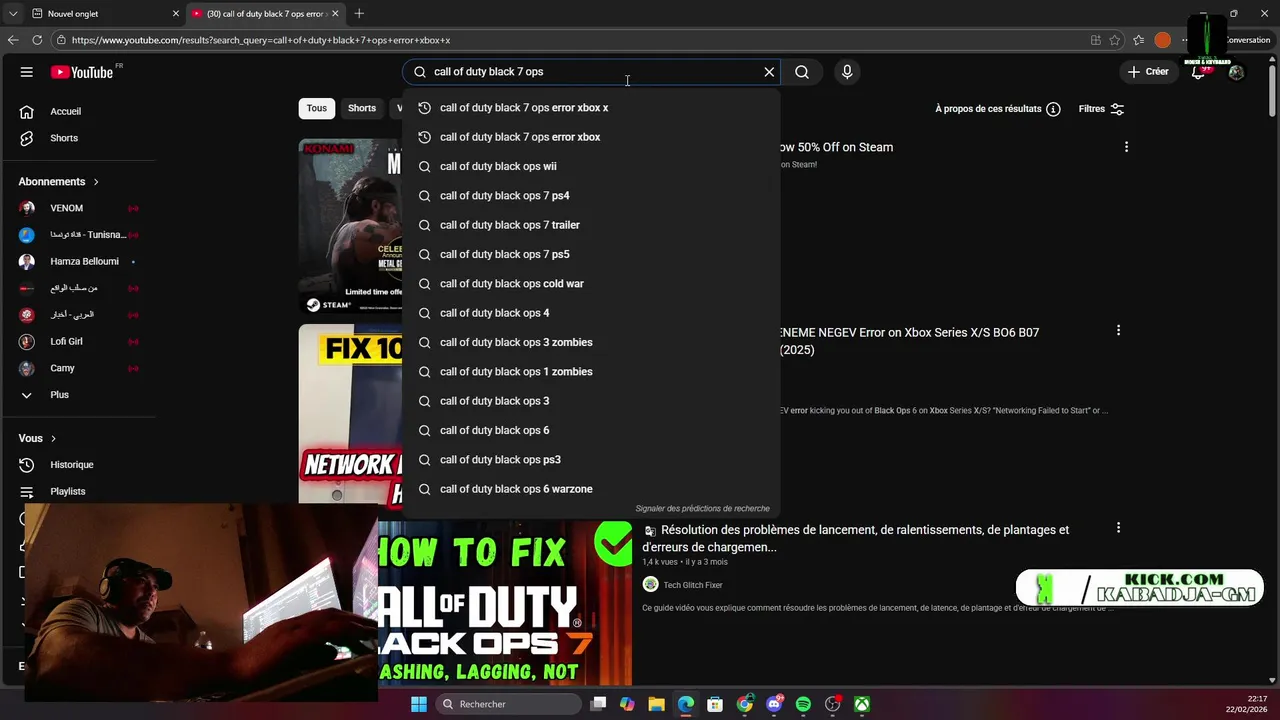Viewport: 1280px width, 720px height.
Task: Open Xbox app from the taskbar
Action: 862,704
